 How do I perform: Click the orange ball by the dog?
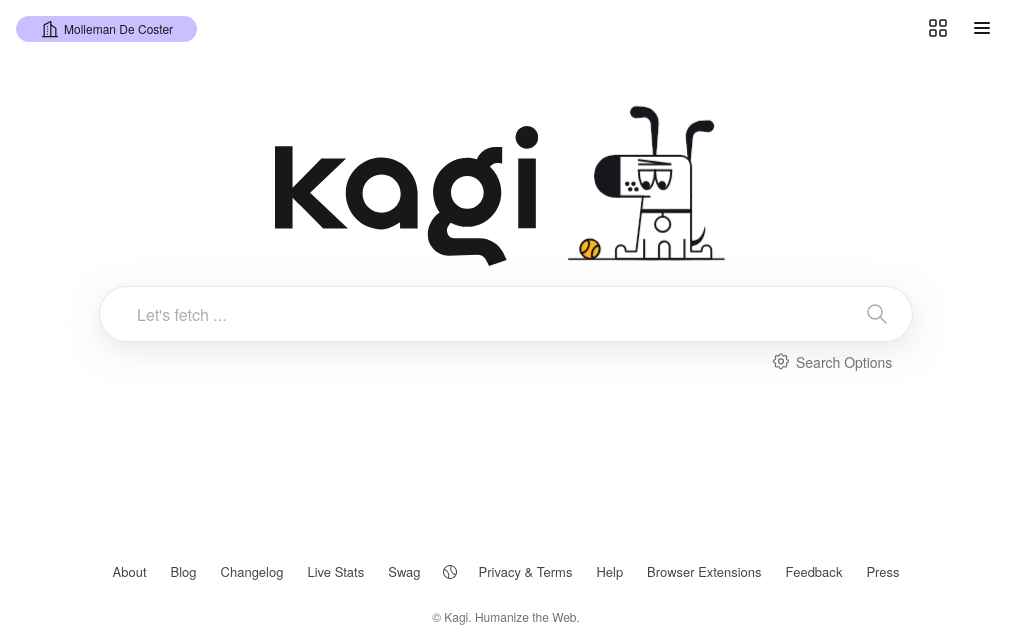pyautogui.click(x=589, y=248)
